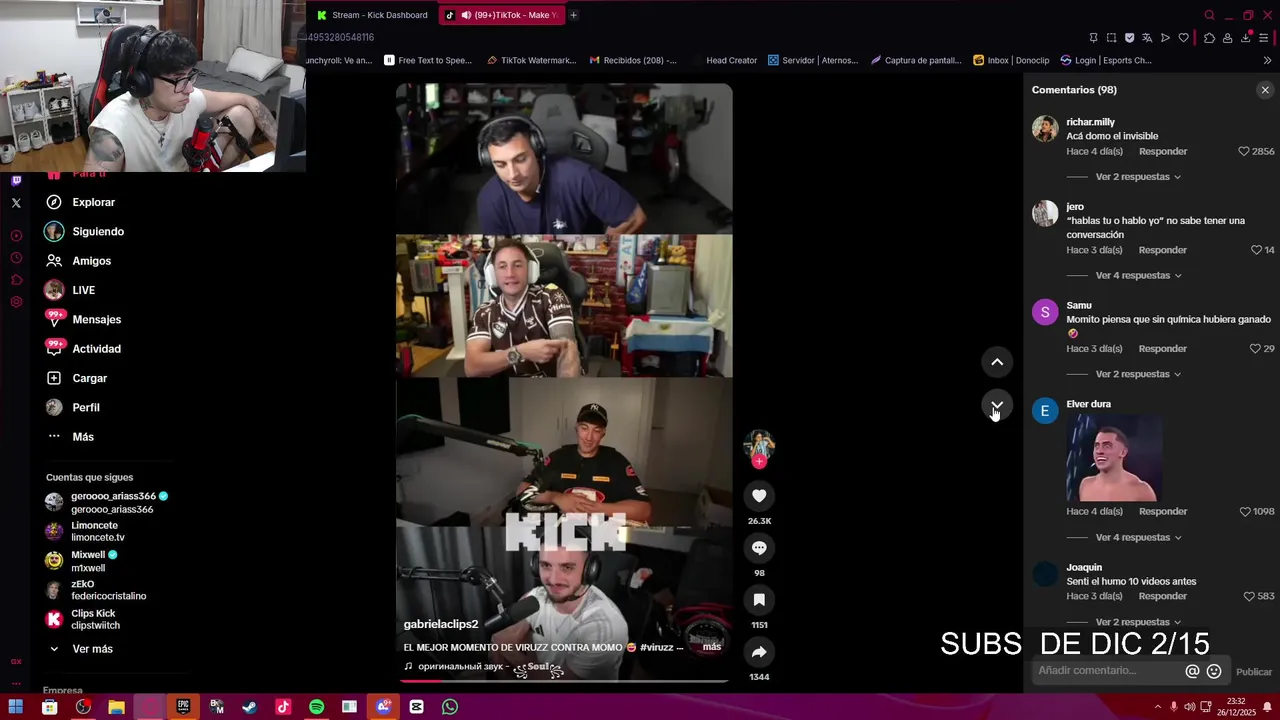Insert mention with @ icon in comment box

(1192, 672)
